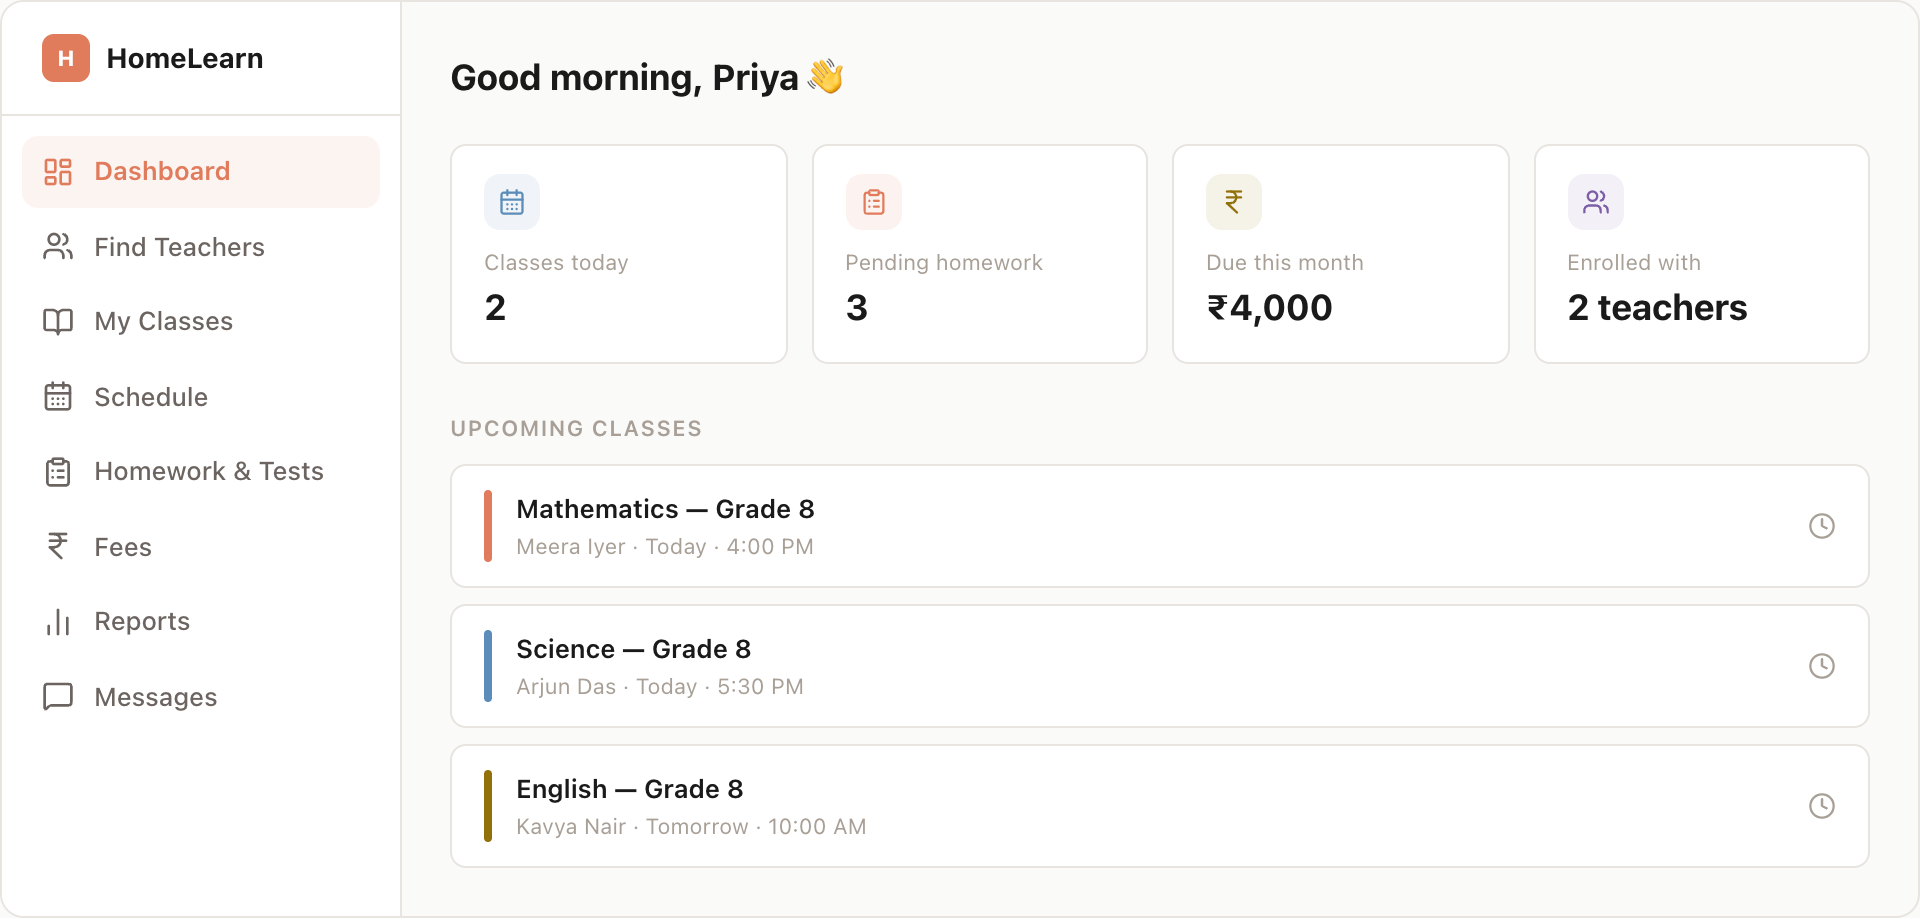Open the English — Grade 8 class
The height and width of the screenshot is (918, 1920).
(629, 790)
